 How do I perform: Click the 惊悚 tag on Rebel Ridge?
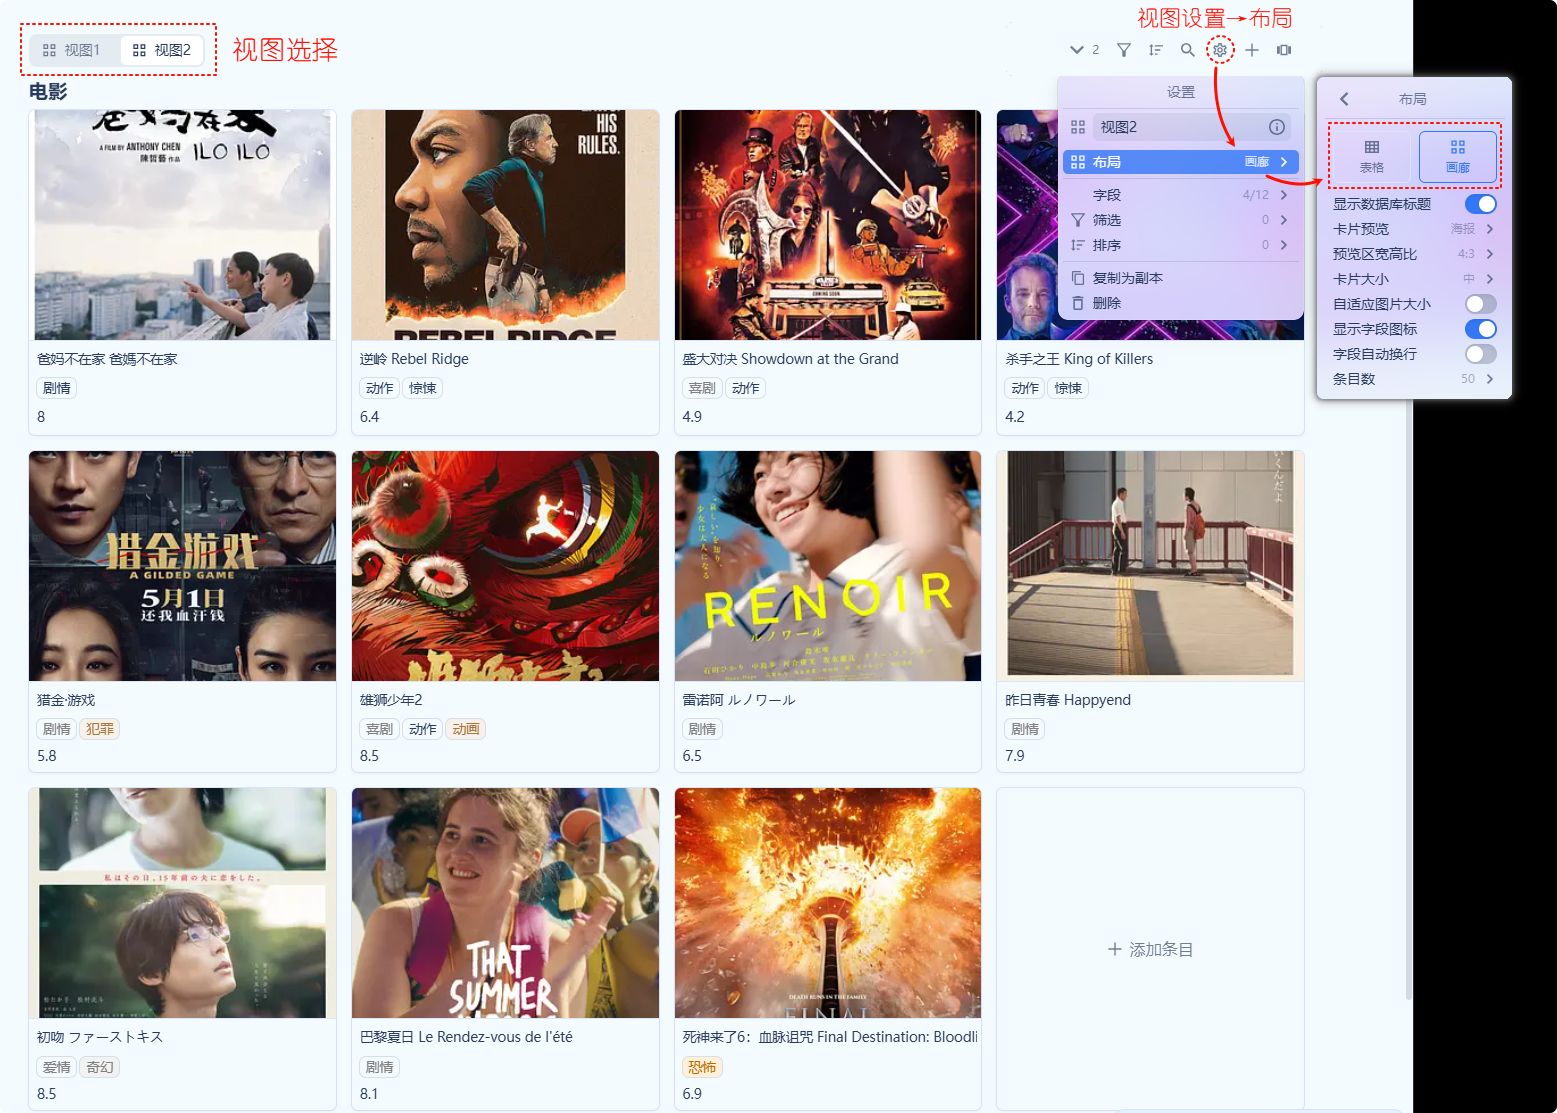(x=423, y=388)
